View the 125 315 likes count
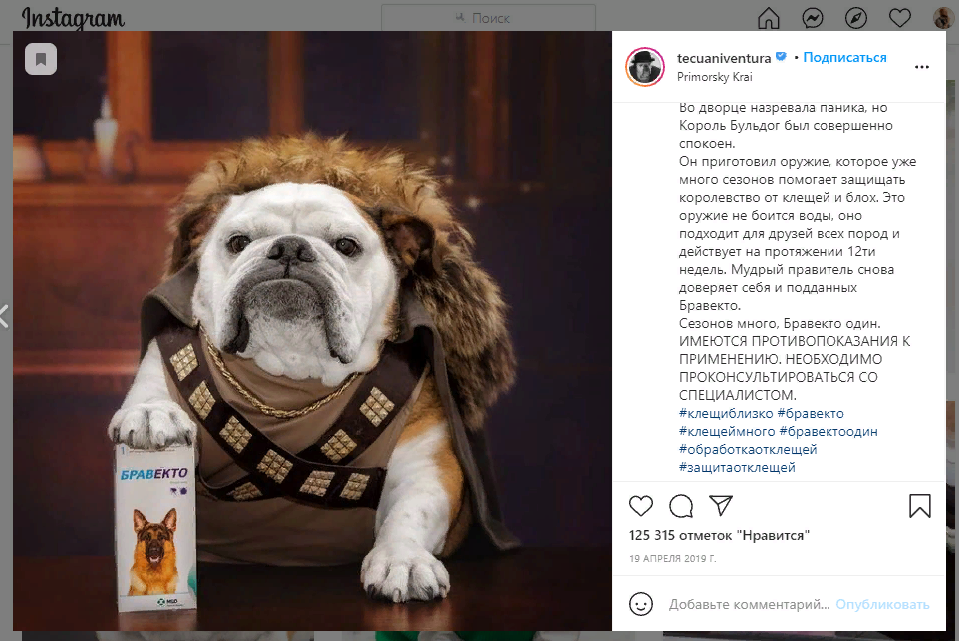The width and height of the screenshot is (959, 641). 719,535
